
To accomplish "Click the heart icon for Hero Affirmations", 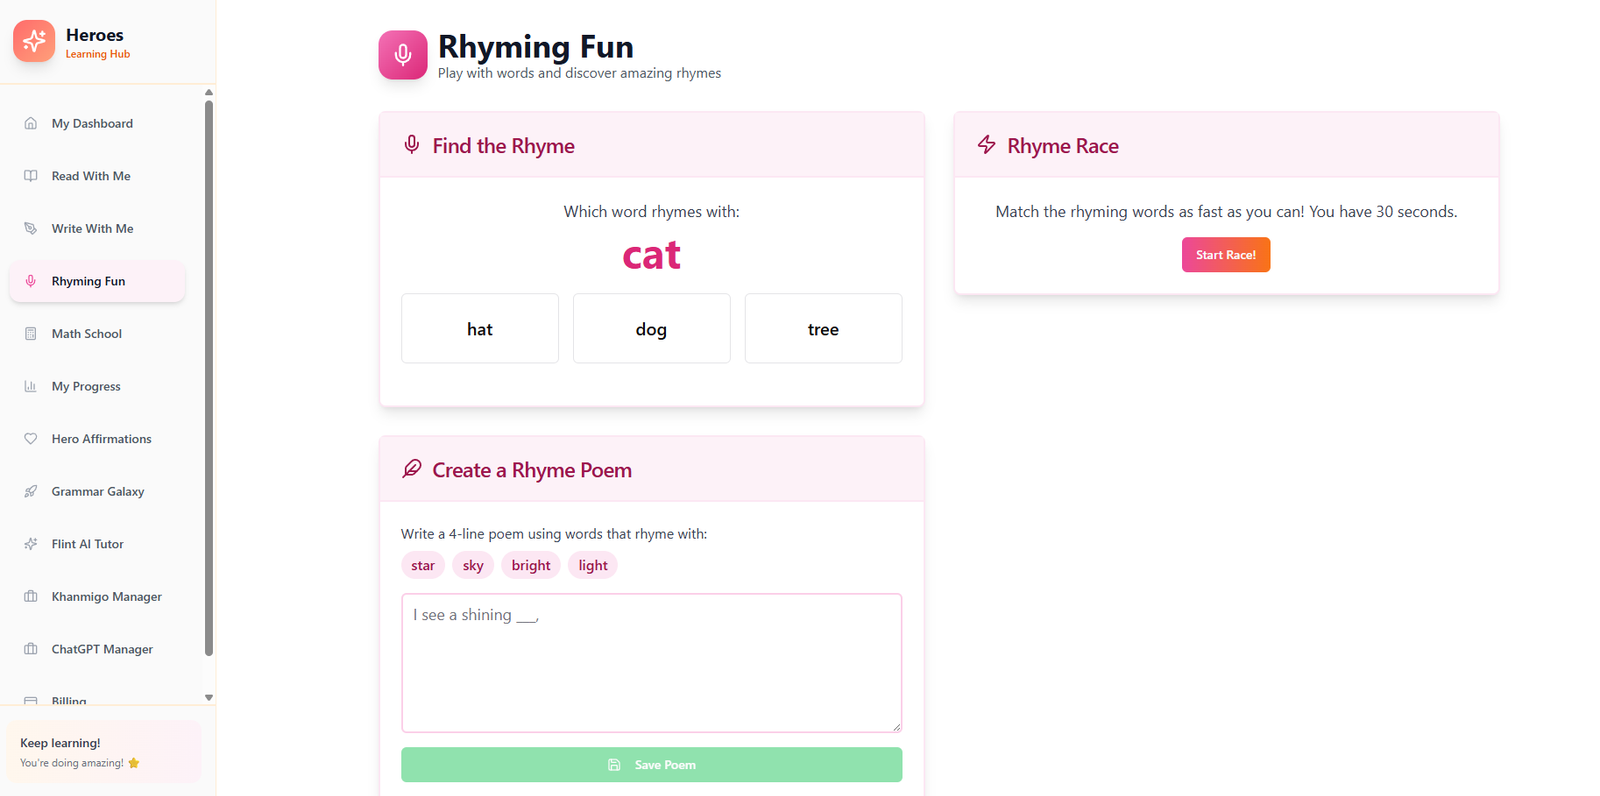I will [x=31, y=439].
